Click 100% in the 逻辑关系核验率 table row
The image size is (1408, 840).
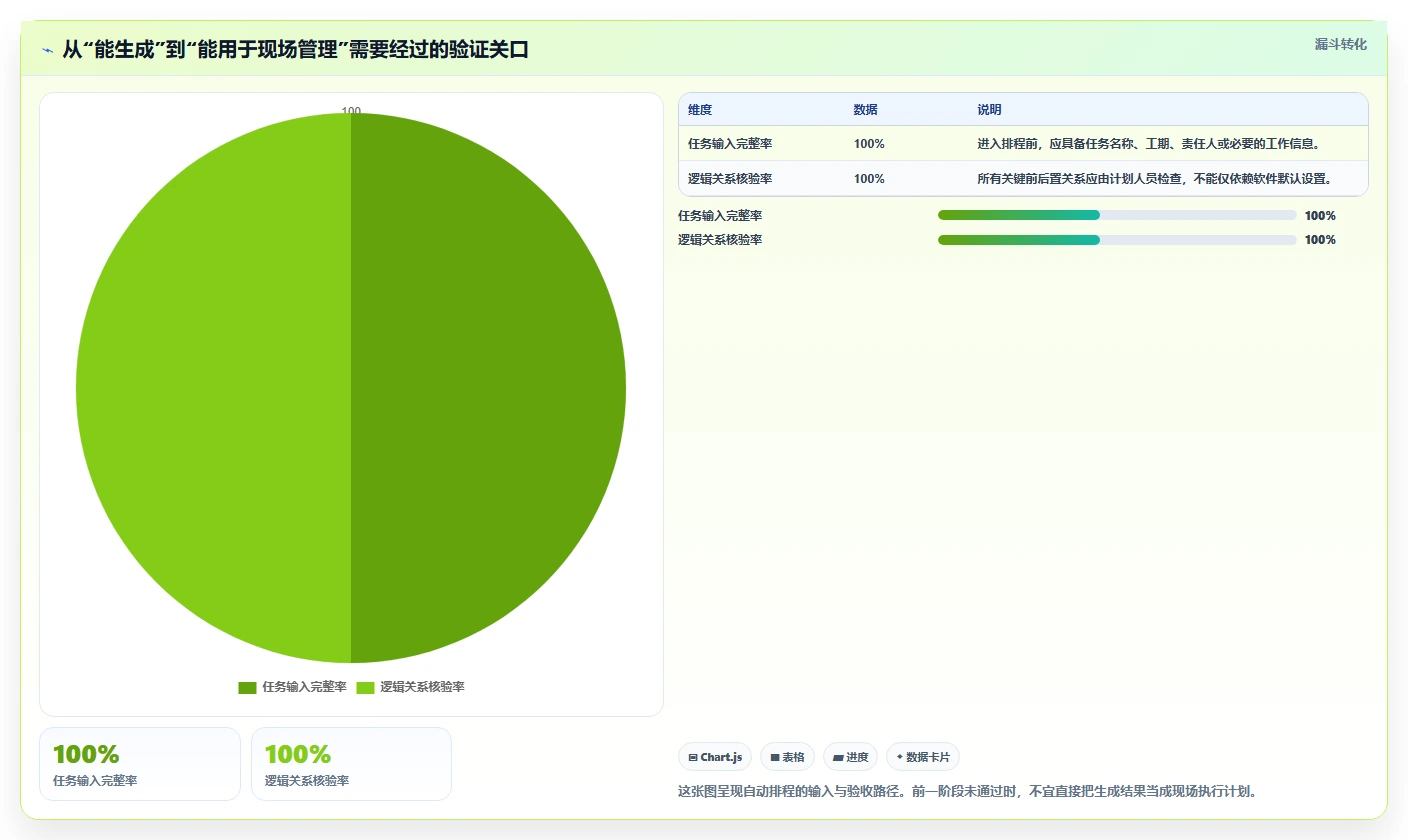pos(869,178)
